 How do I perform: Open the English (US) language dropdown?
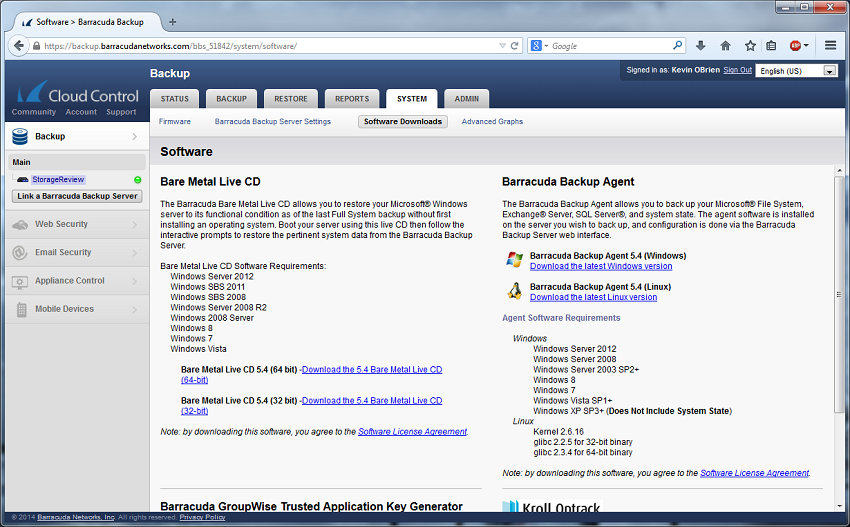coord(797,71)
